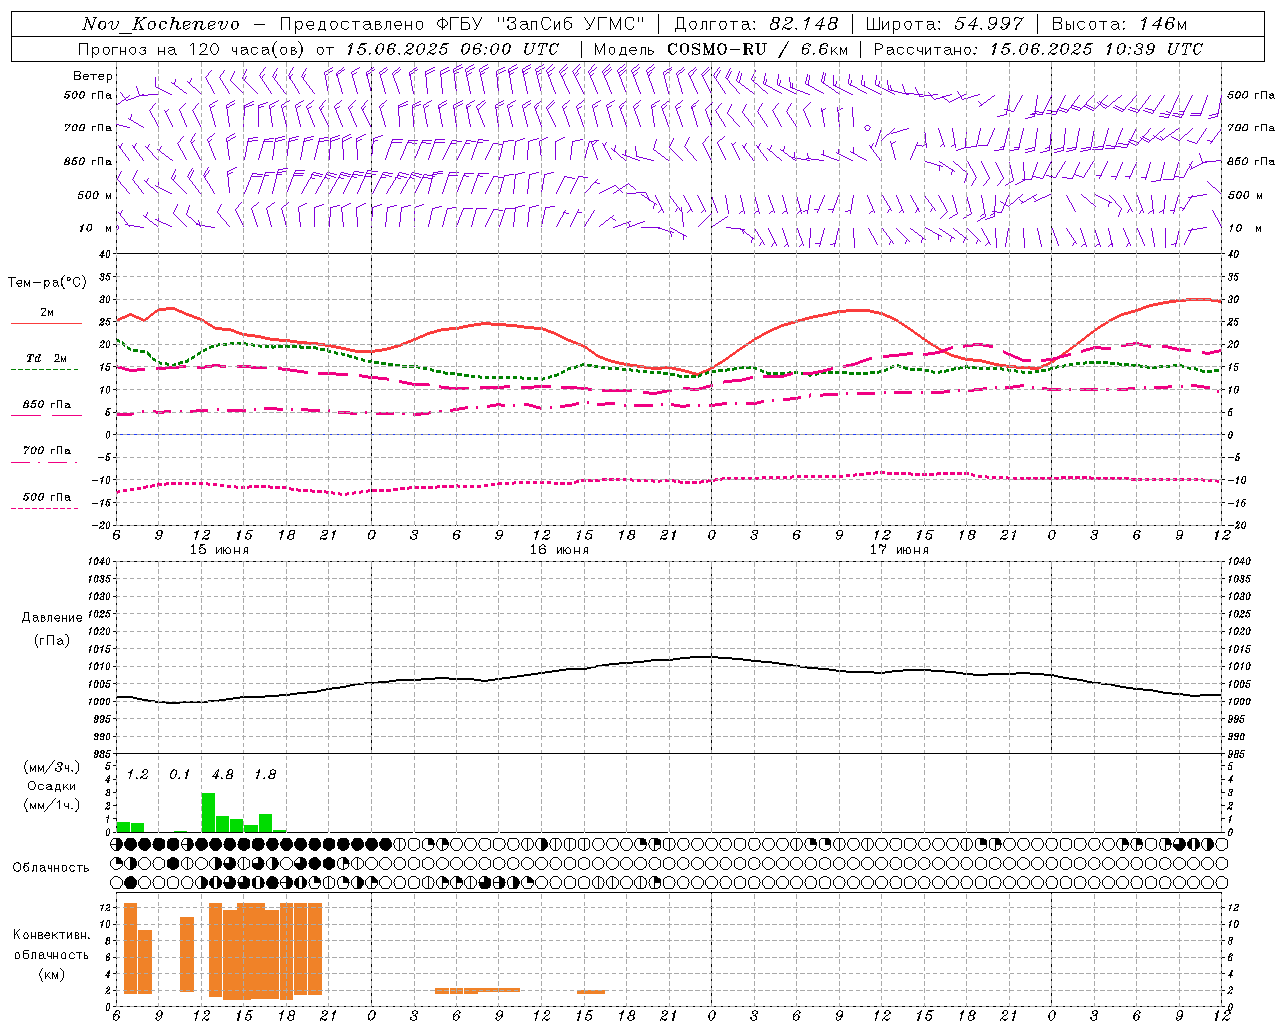Image resolution: width=1280 pixels, height=1024 pixels.
Task: Click the 'Конвективн.' convective cloud label
Action: [51, 935]
